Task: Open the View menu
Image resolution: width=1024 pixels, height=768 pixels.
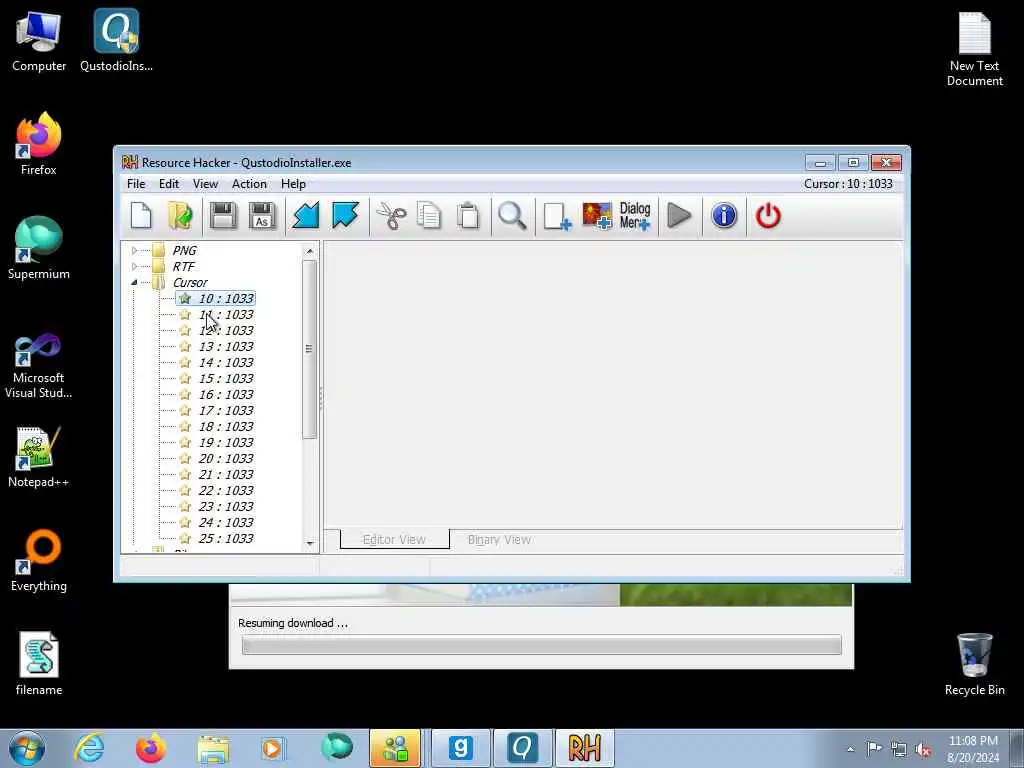Action: click(205, 184)
